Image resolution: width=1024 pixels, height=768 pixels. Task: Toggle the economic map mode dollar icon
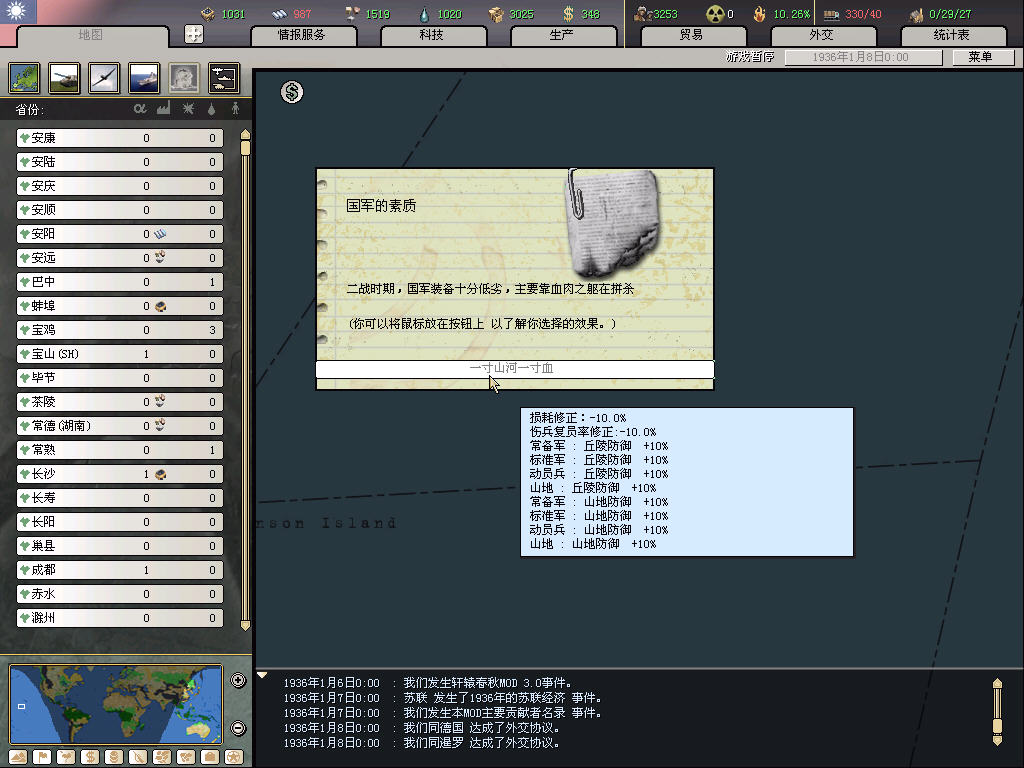click(x=90, y=756)
